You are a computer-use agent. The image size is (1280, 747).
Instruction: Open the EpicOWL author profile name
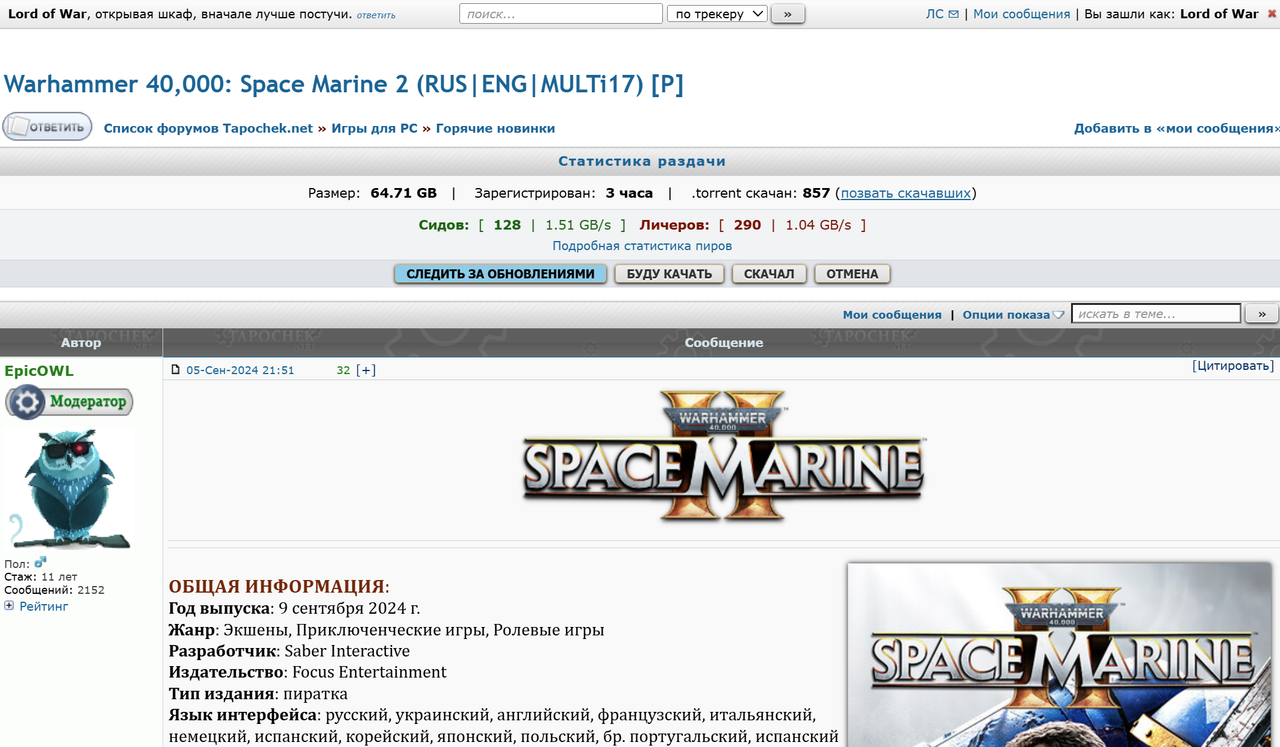coord(39,371)
